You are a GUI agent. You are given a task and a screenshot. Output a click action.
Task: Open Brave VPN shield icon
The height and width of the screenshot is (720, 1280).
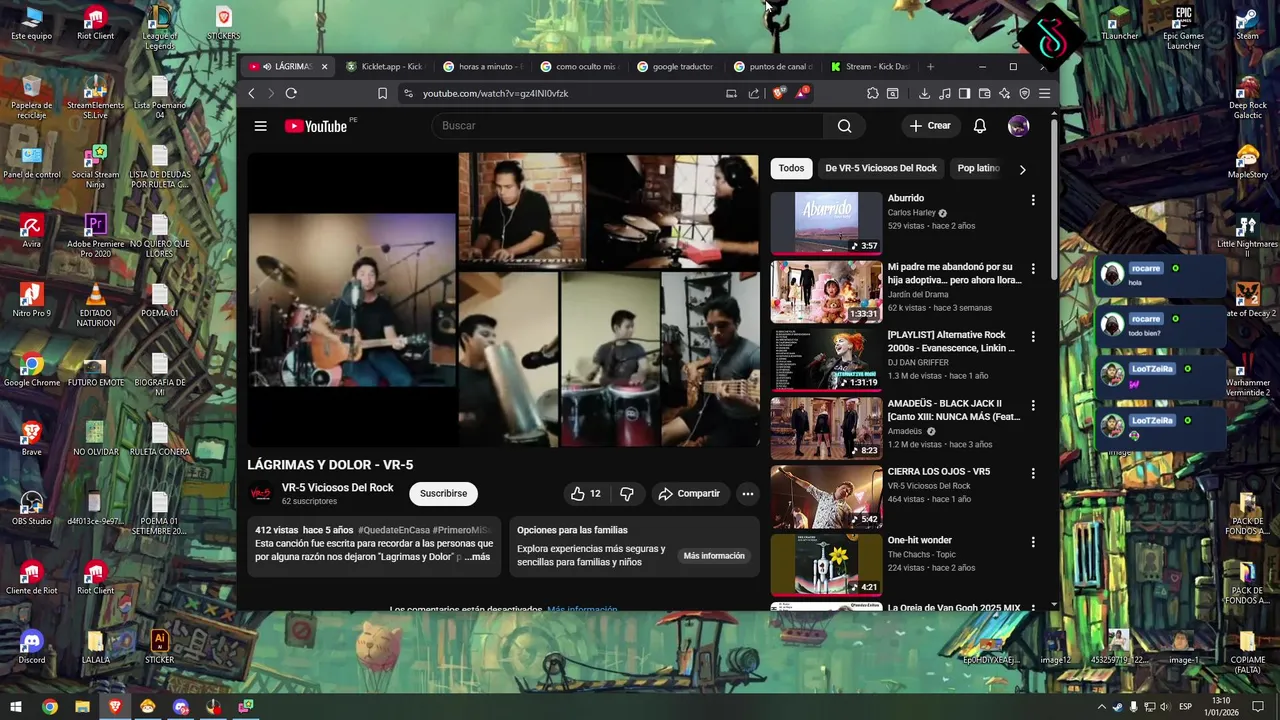point(1024,93)
